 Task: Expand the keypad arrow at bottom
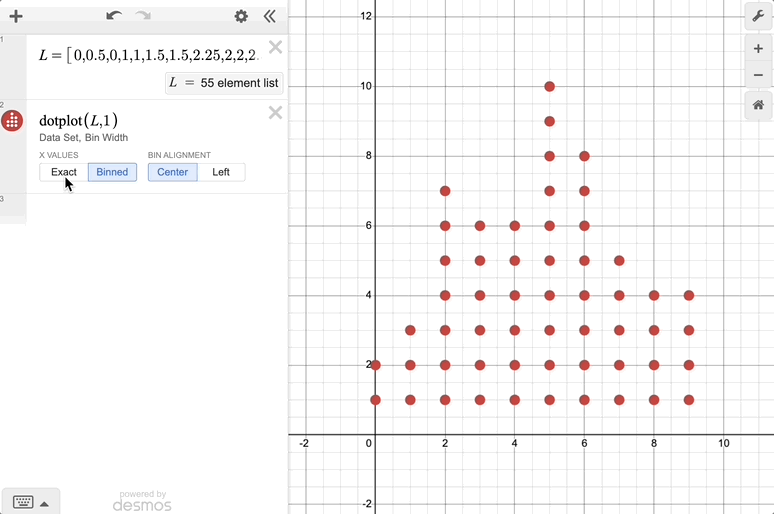pos(44,502)
